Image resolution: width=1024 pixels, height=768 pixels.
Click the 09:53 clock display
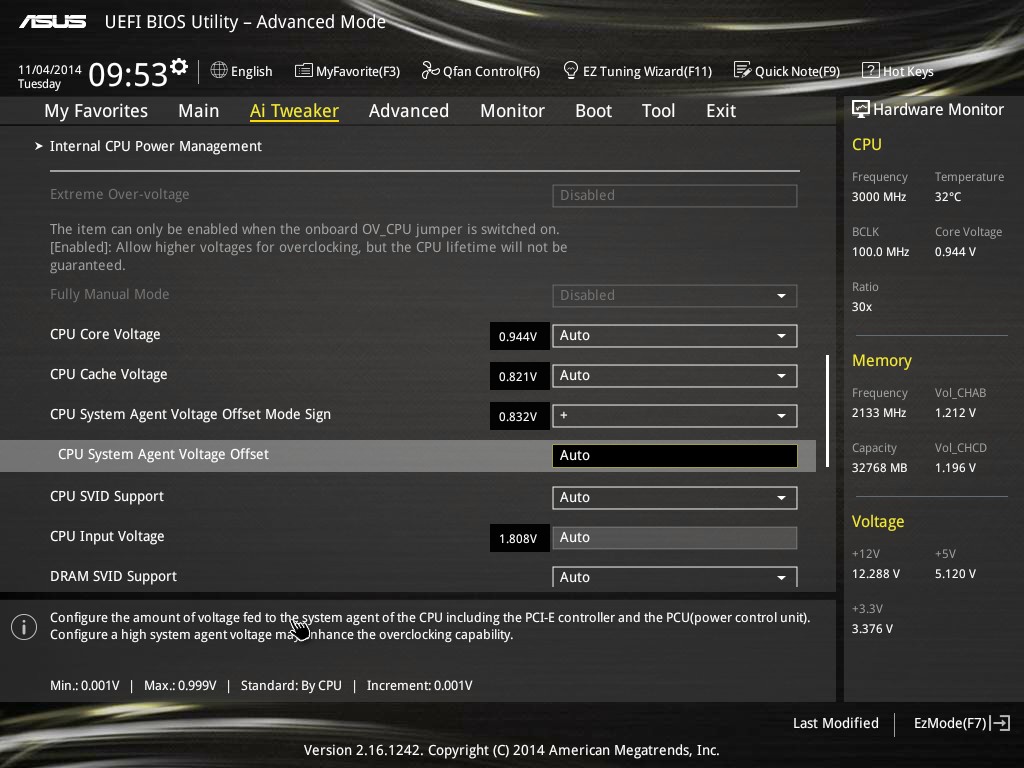tap(128, 74)
